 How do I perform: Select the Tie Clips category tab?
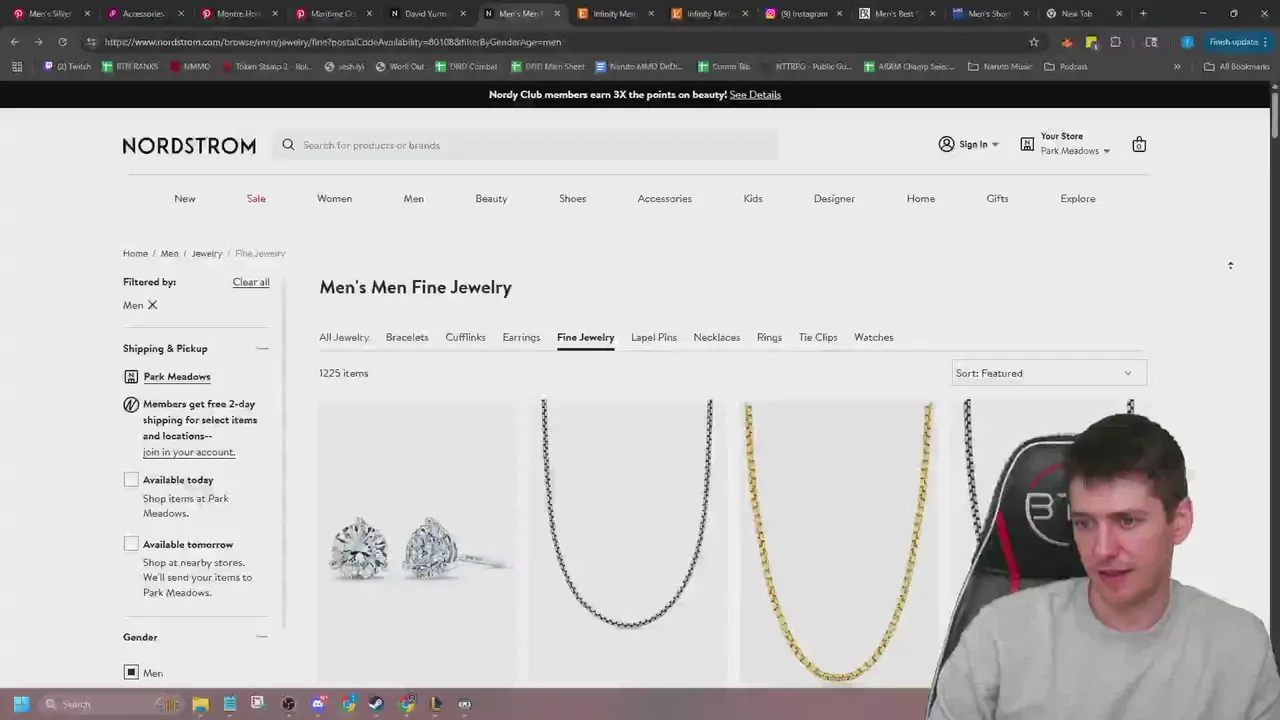tap(818, 337)
